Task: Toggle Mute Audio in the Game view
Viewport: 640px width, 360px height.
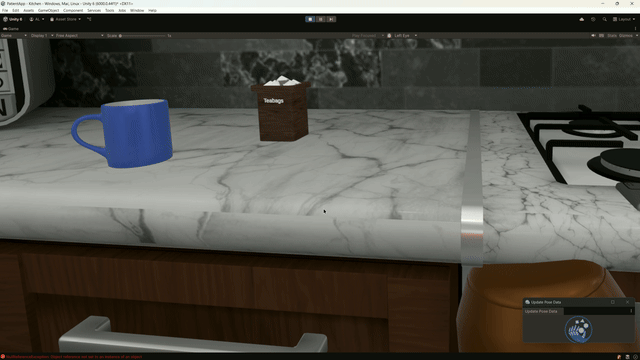Action: pos(593,36)
